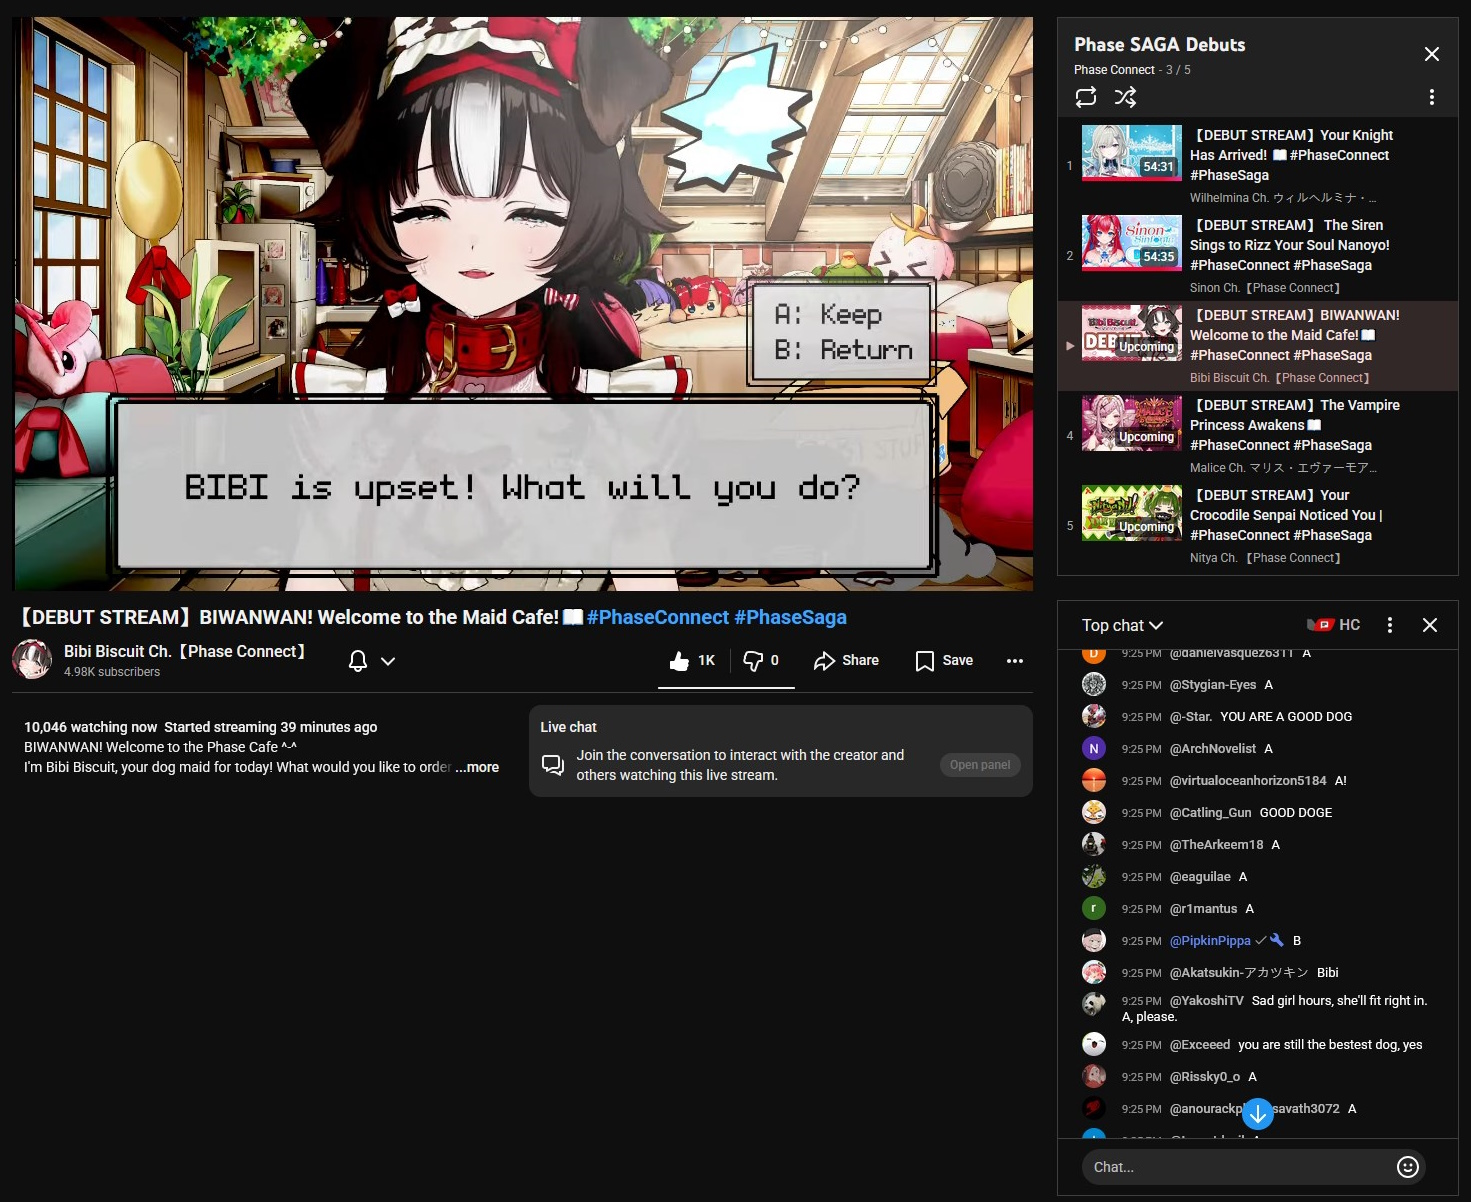Image resolution: width=1471 pixels, height=1202 pixels.
Task: Click @Rissky0_o username in chat
Action: 1205,1077
